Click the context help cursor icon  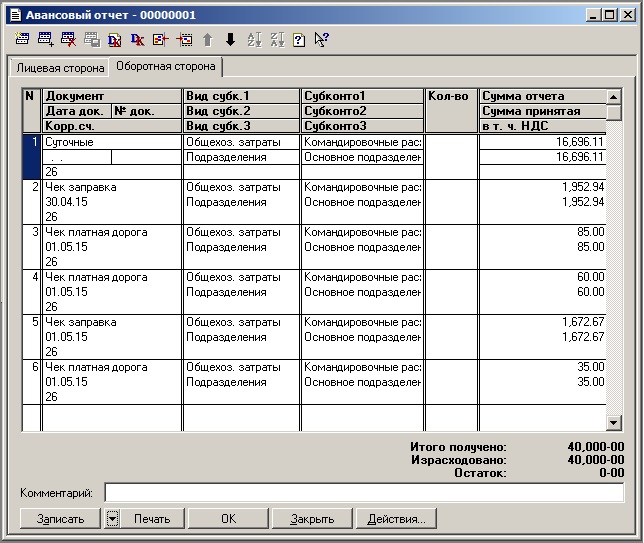pyautogui.click(x=321, y=40)
